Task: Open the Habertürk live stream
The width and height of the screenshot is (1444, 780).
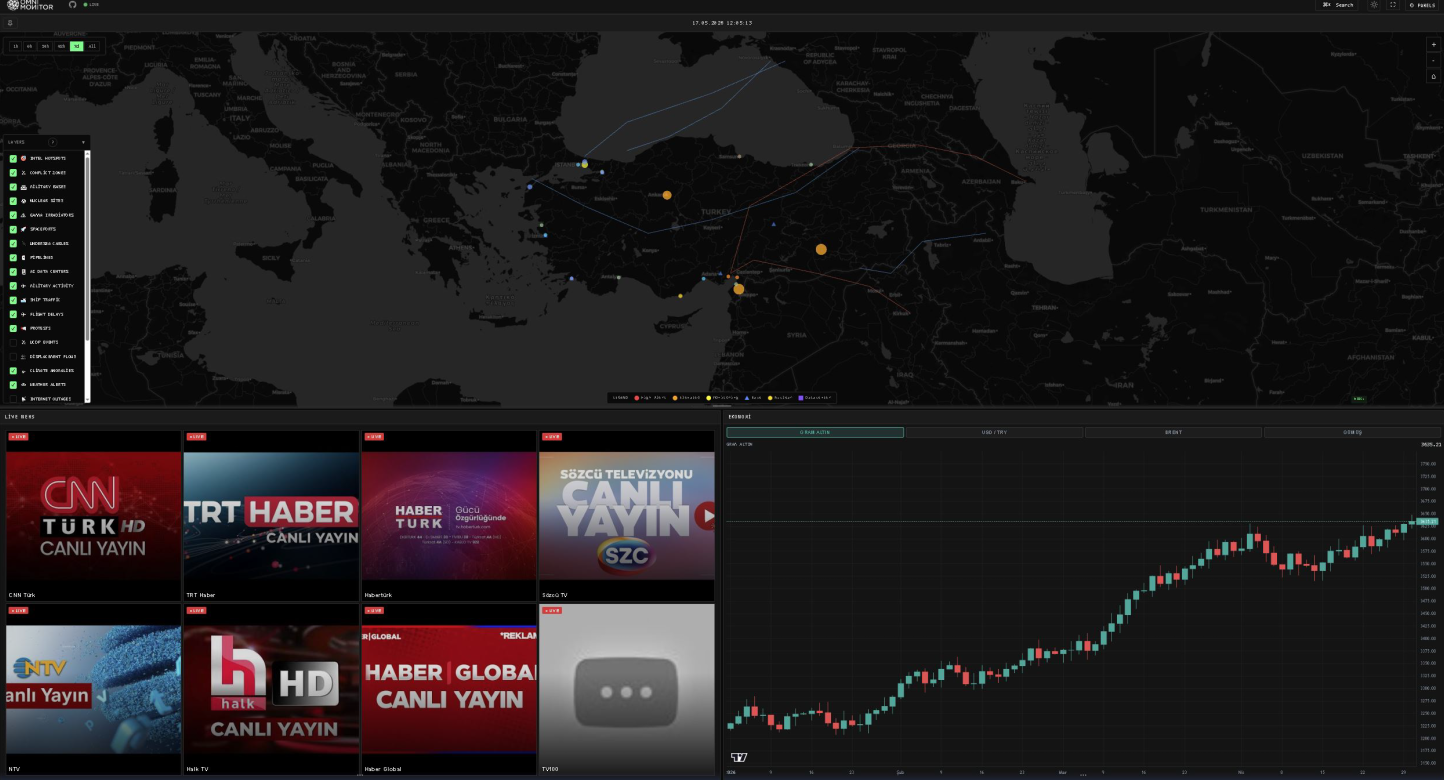Action: tap(449, 516)
